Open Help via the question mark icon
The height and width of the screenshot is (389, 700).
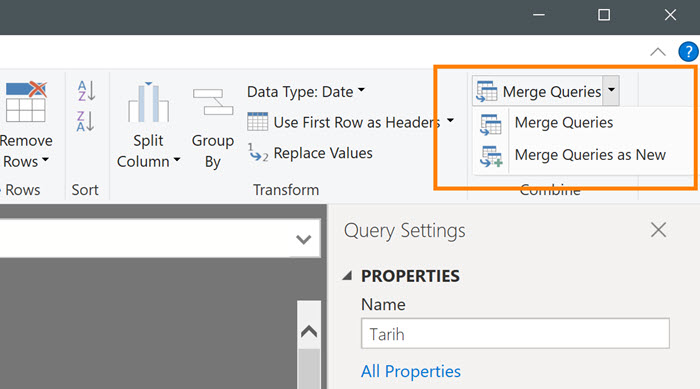[x=688, y=52]
